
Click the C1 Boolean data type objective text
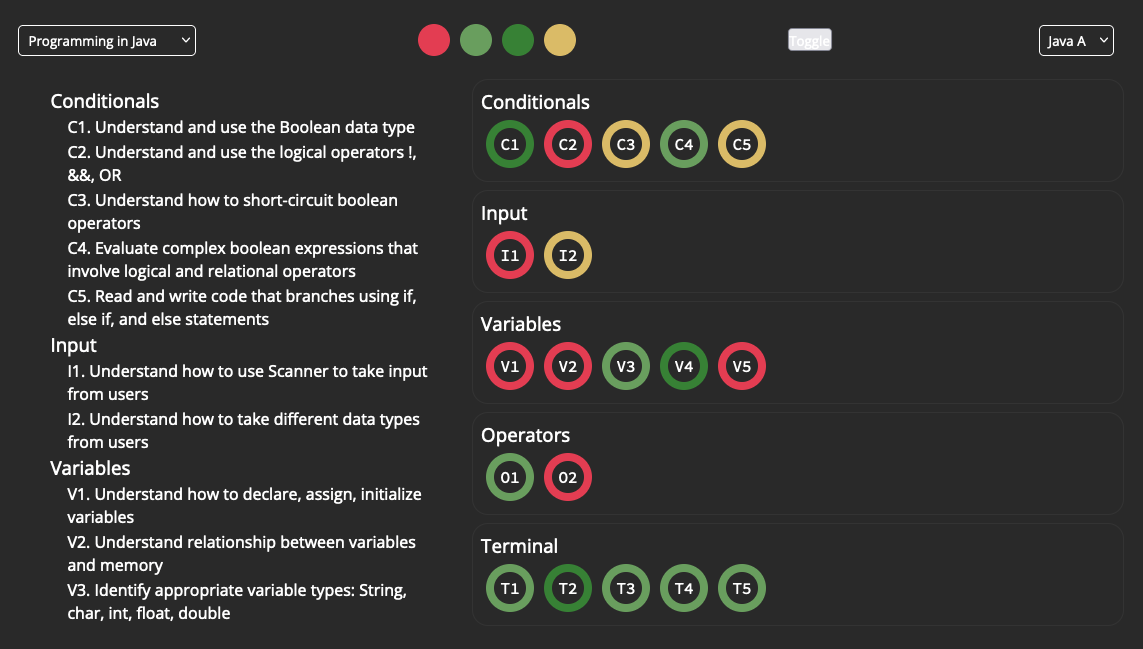click(x=241, y=127)
